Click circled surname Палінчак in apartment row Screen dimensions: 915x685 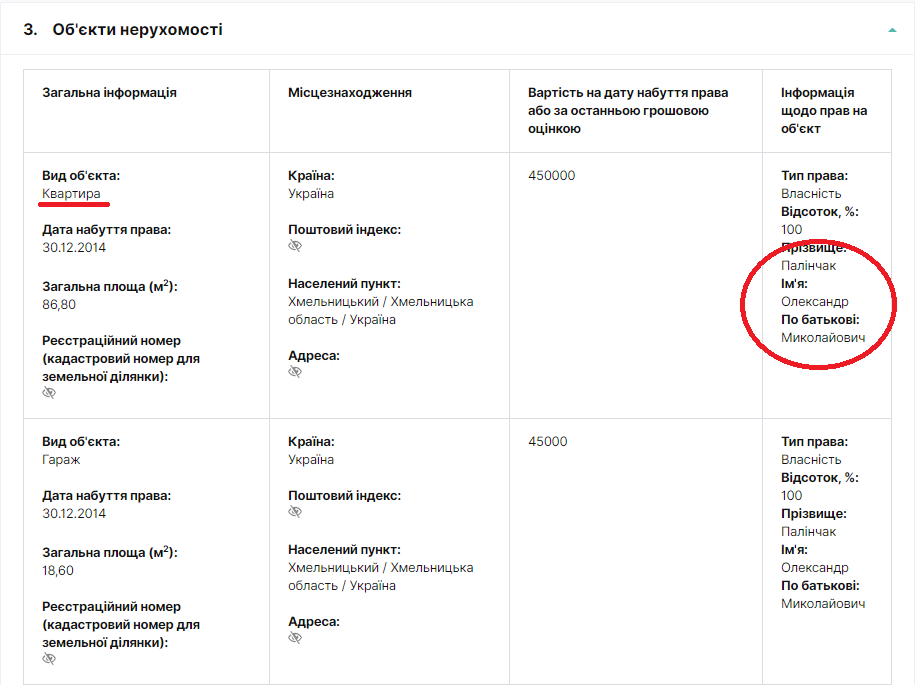coord(808,266)
